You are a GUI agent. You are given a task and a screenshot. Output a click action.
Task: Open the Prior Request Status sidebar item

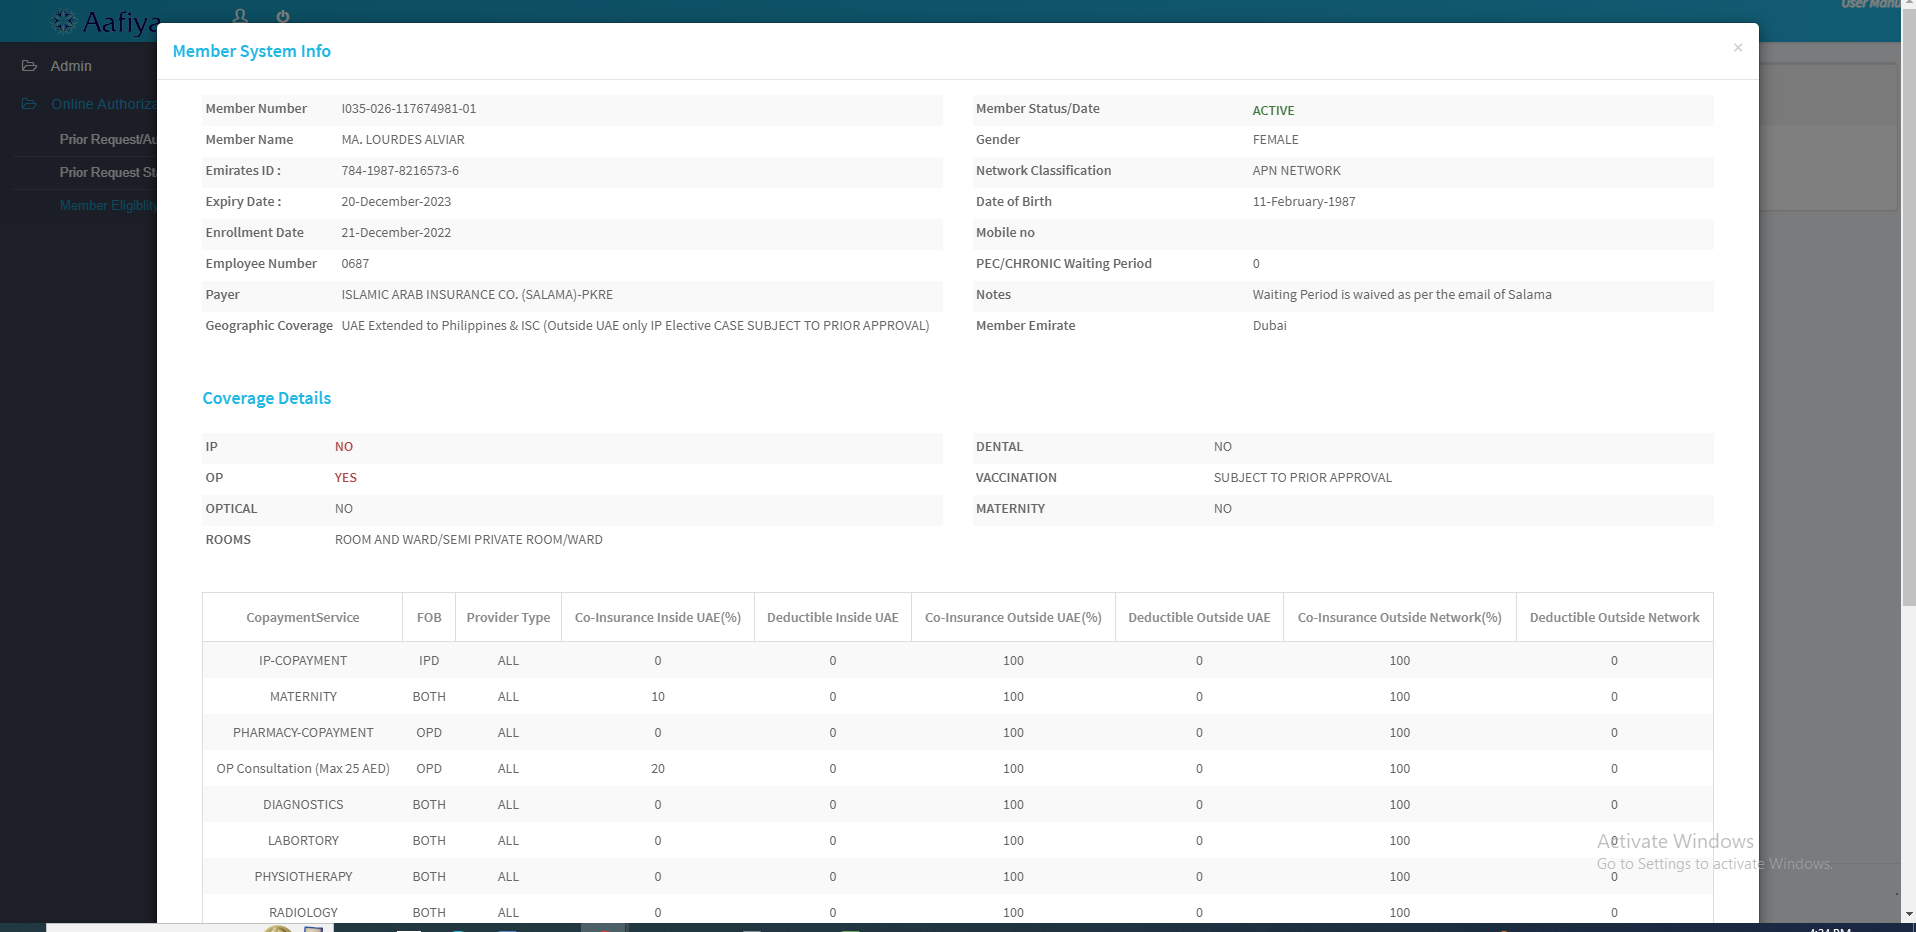coord(107,172)
